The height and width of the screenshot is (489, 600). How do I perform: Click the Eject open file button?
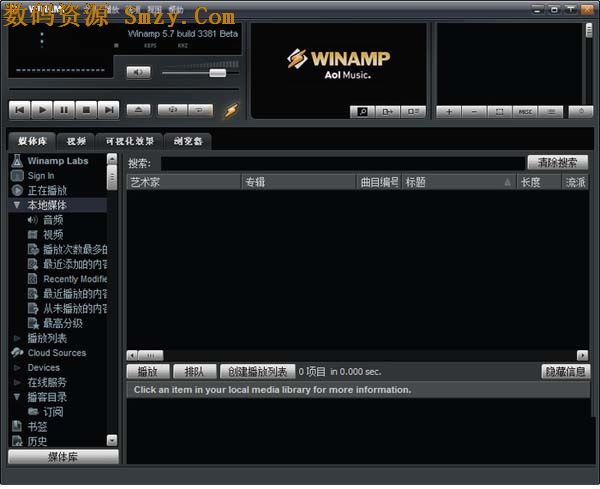click(x=139, y=110)
